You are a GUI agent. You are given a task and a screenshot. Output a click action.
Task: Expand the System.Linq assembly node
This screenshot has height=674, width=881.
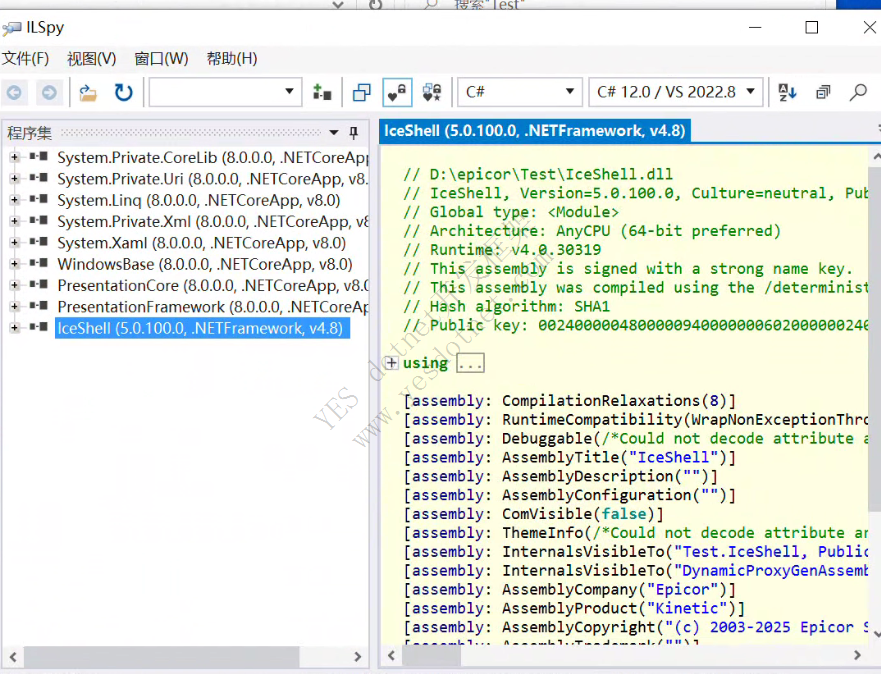click(x=15, y=200)
